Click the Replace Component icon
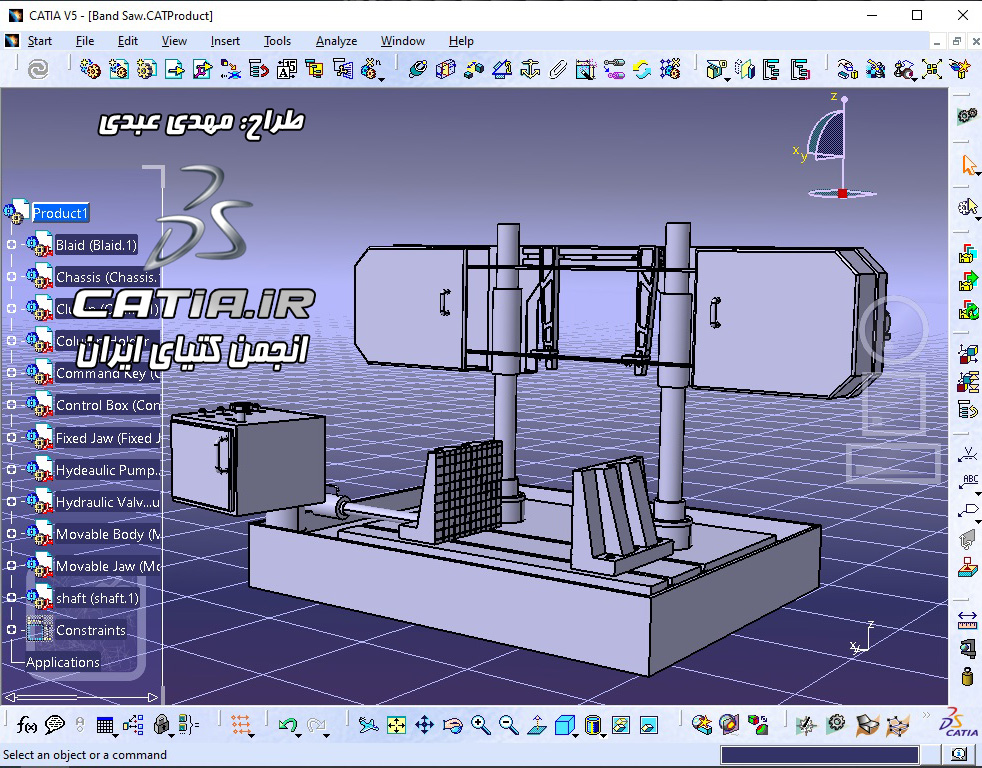 click(231, 69)
